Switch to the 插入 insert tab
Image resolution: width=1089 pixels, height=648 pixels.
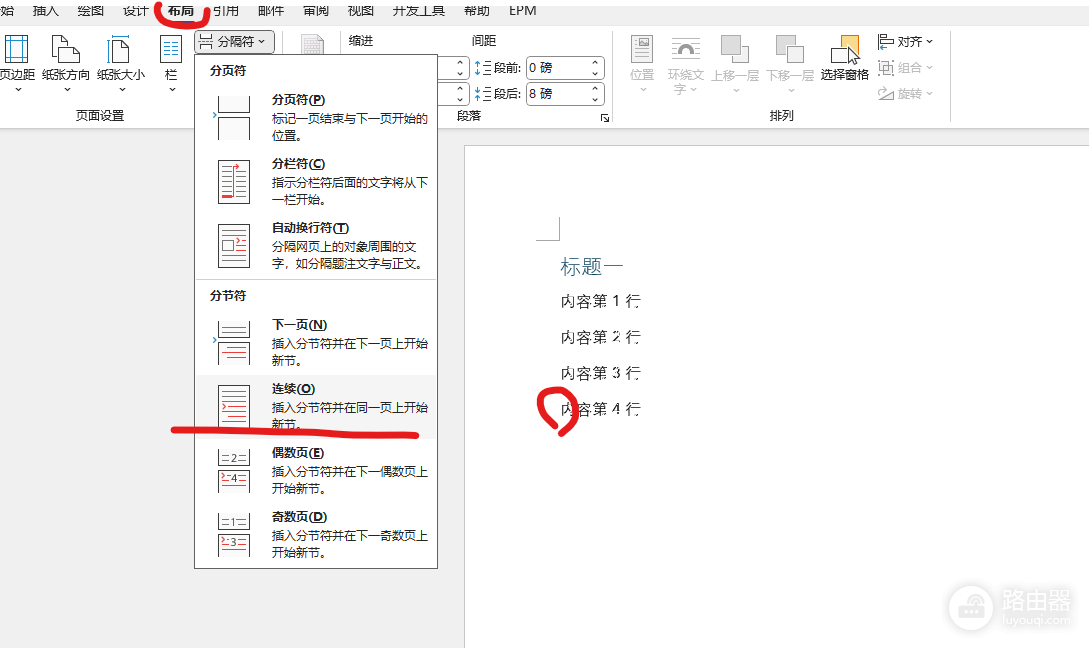point(46,10)
